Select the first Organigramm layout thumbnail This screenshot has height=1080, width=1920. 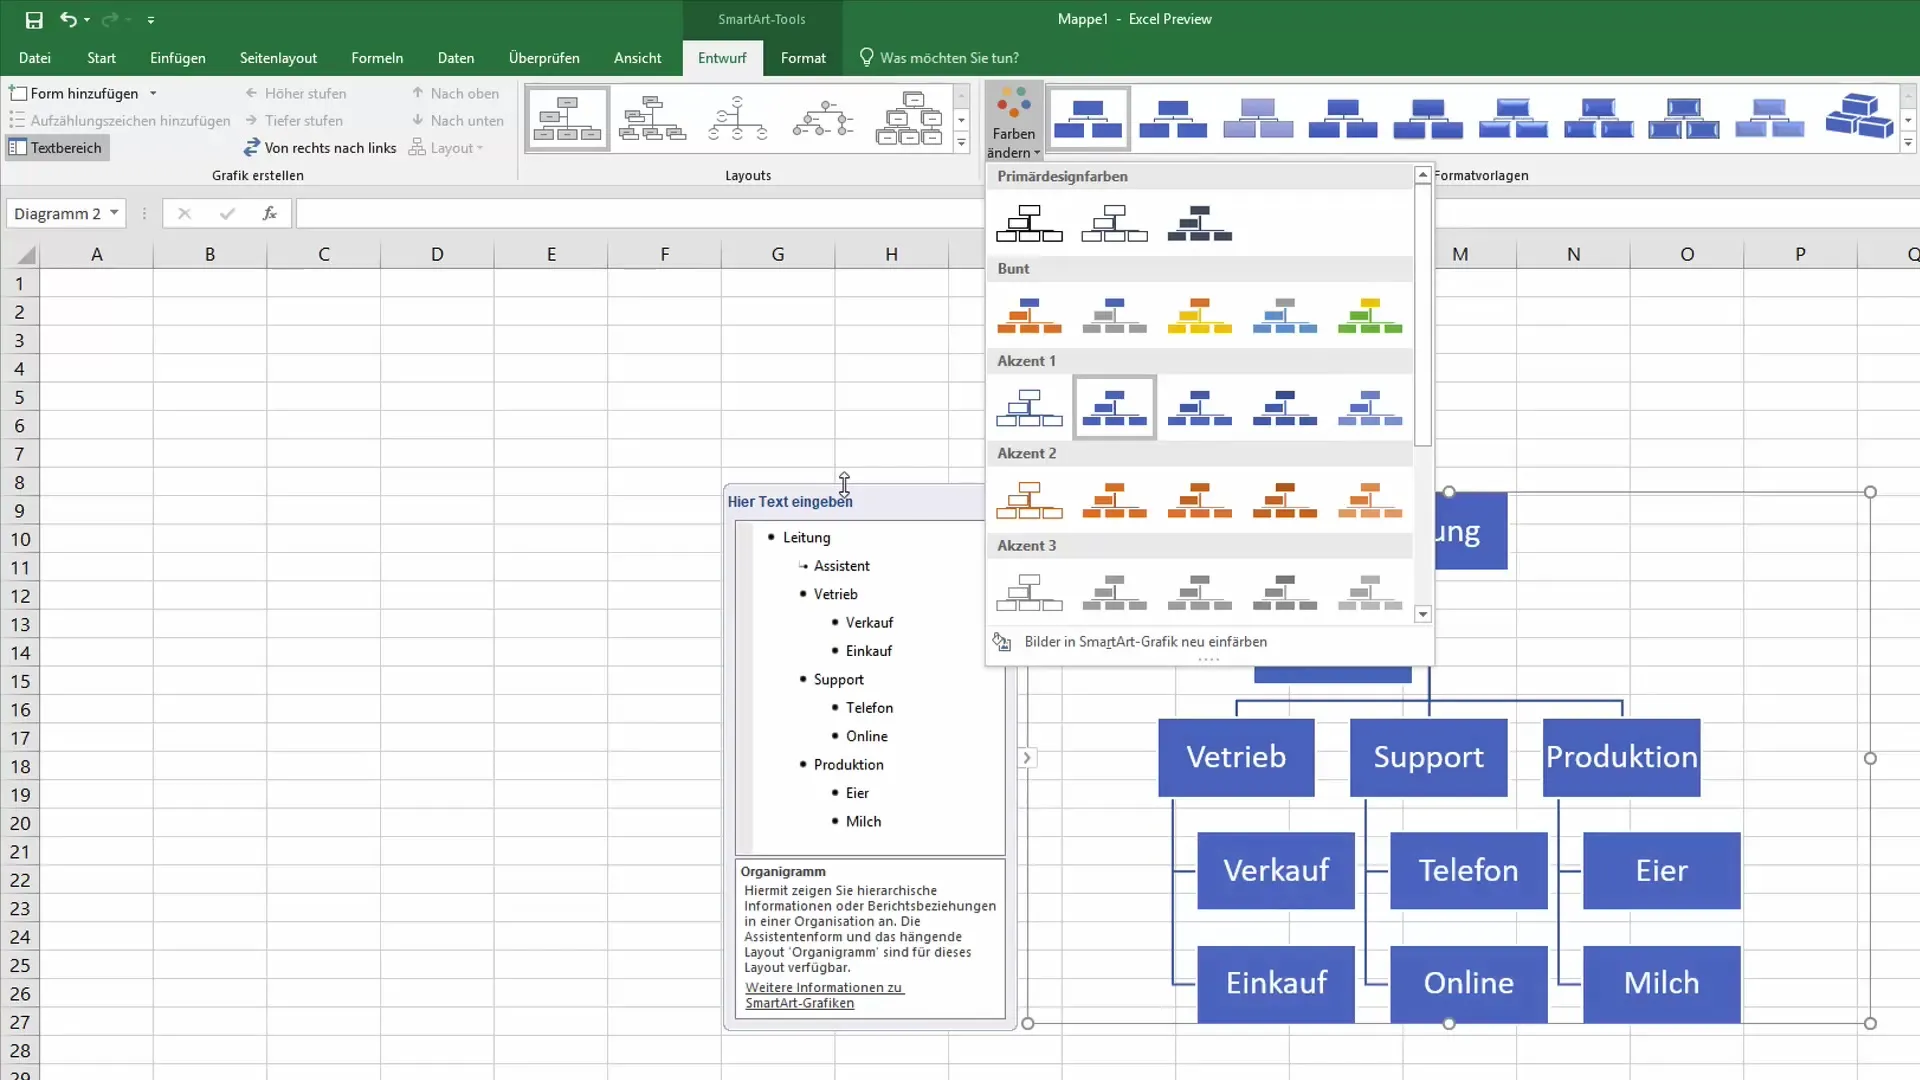[567, 119]
